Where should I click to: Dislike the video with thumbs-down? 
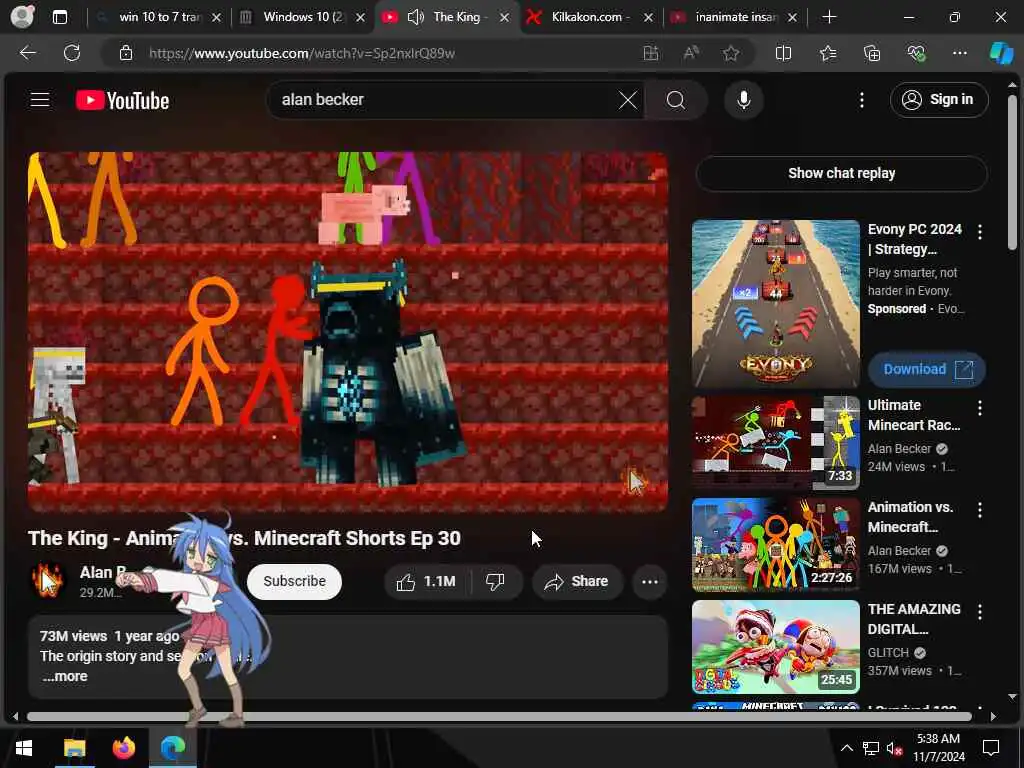[496, 581]
